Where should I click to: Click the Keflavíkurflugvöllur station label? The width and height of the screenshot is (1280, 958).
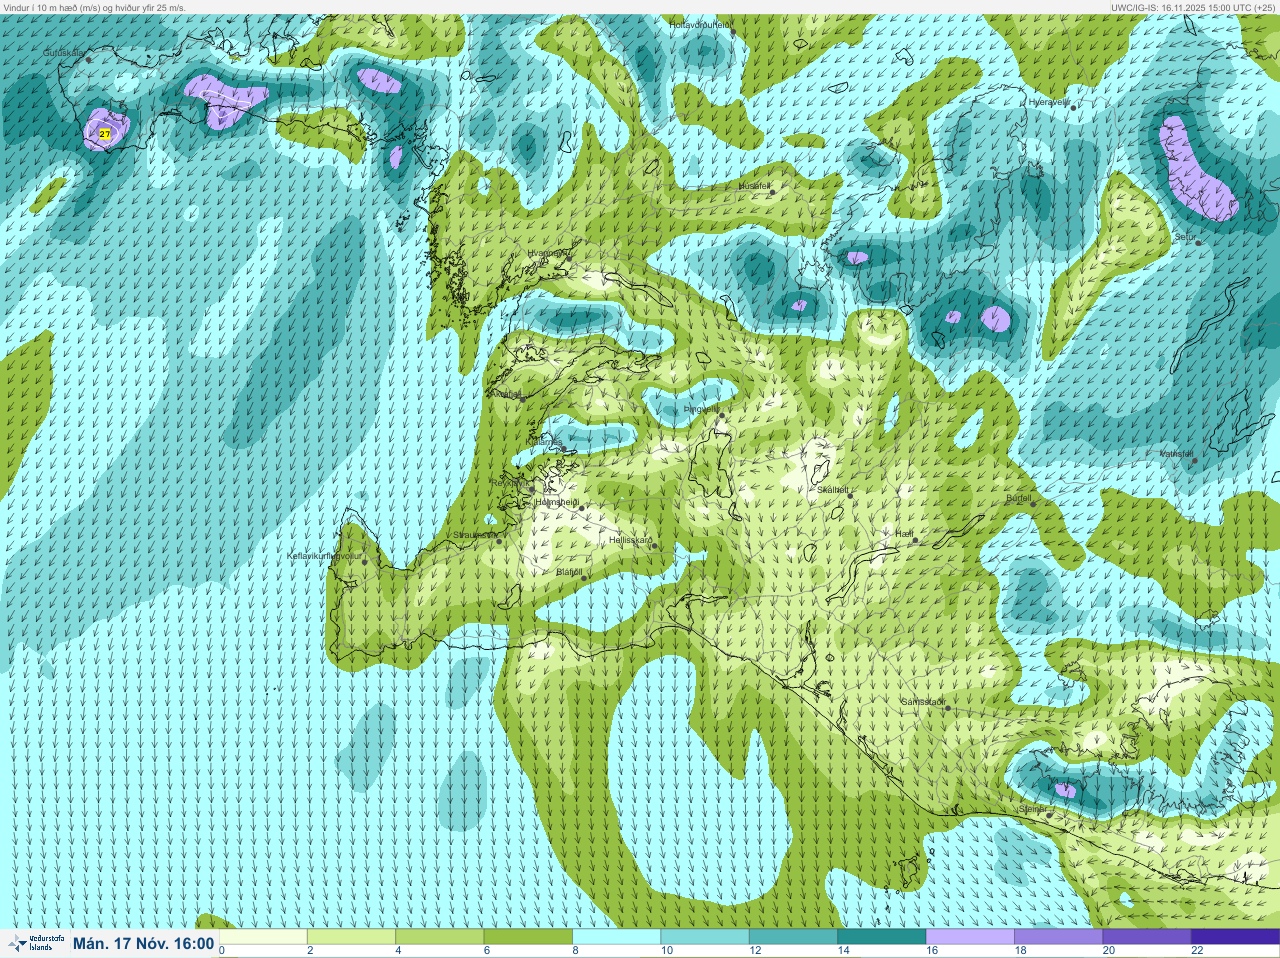point(325,555)
